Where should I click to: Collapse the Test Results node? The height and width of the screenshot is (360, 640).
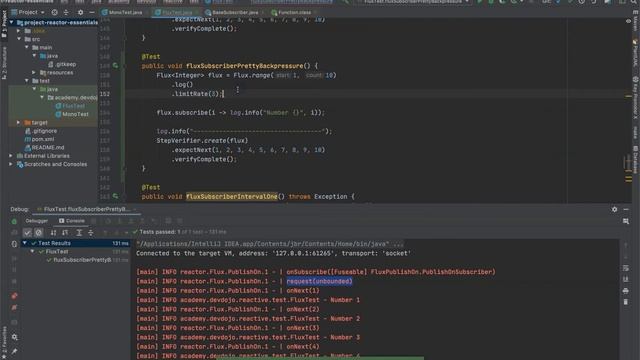point(25,243)
